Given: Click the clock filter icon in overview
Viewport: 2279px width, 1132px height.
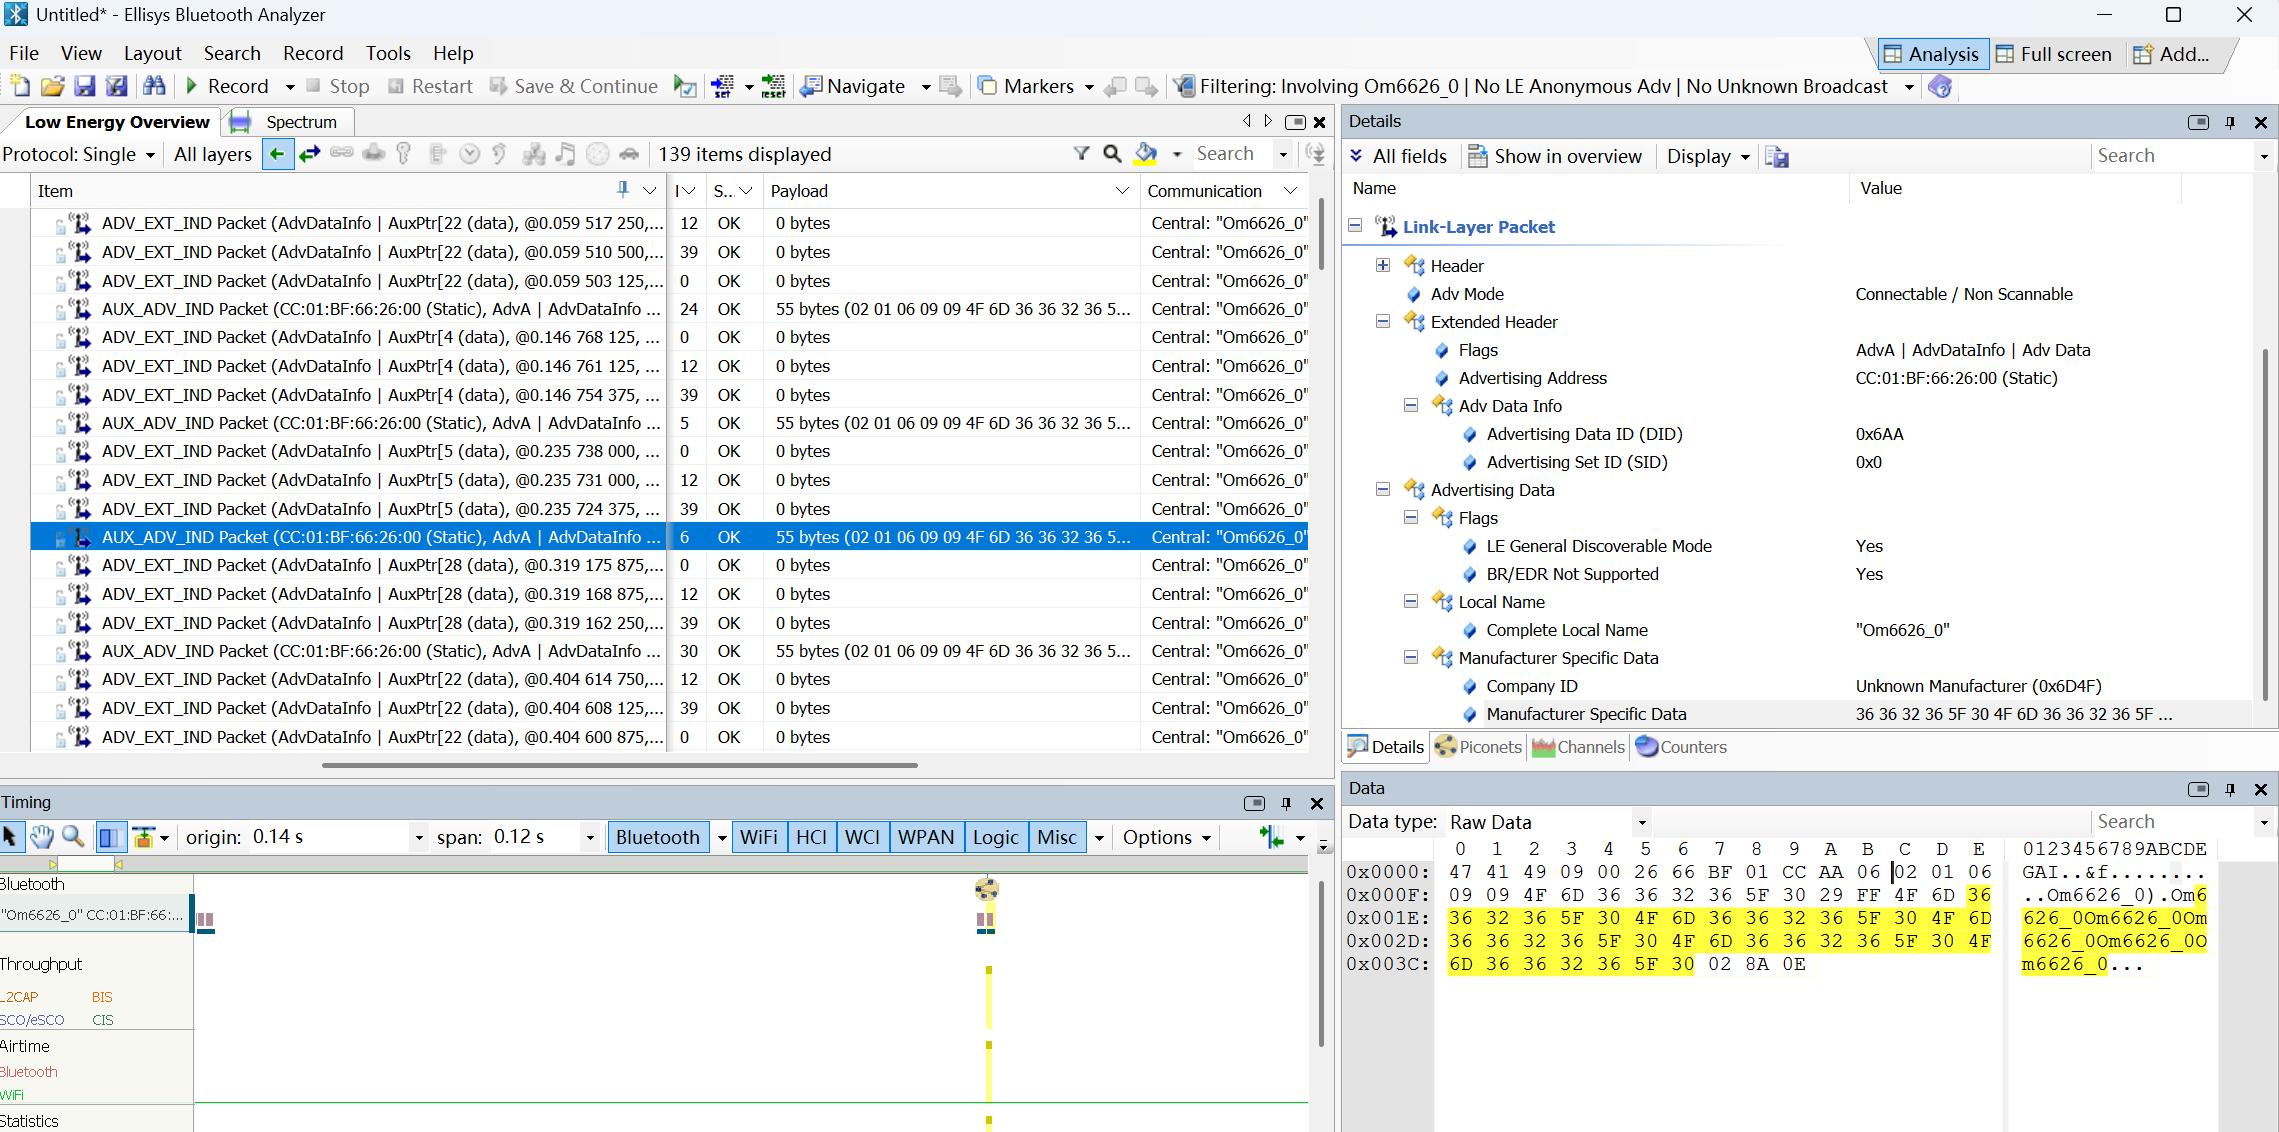Looking at the screenshot, I should pyautogui.click(x=470, y=154).
